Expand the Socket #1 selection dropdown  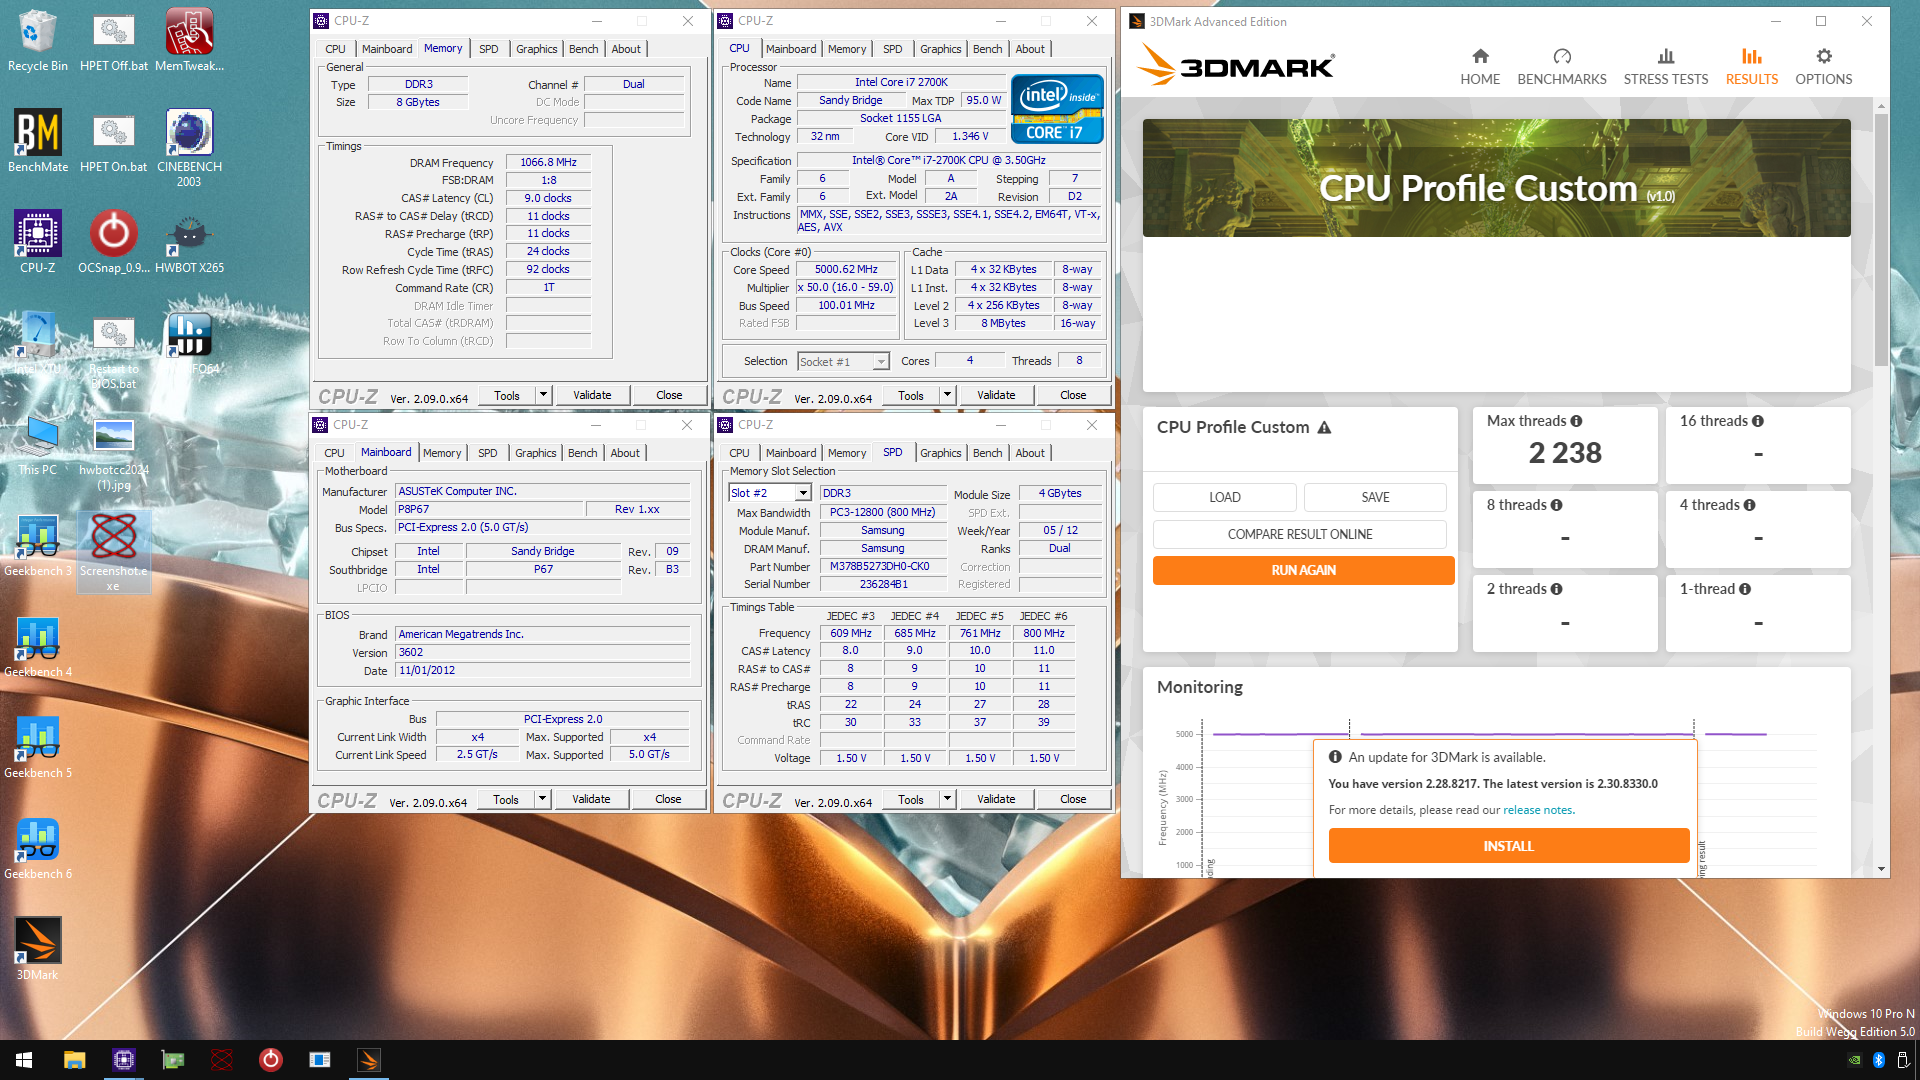coord(881,362)
